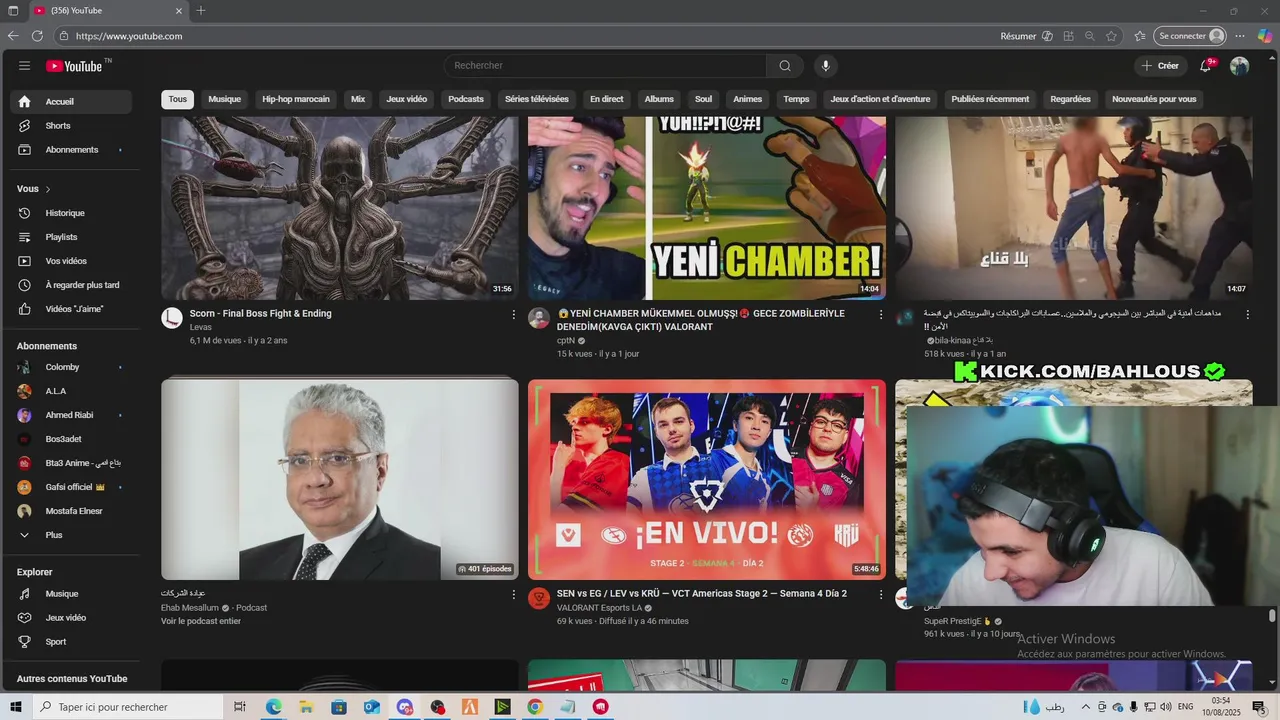This screenshot has height=720, width=1280.
Task: Click the search magnifier button
Action: 785,66
